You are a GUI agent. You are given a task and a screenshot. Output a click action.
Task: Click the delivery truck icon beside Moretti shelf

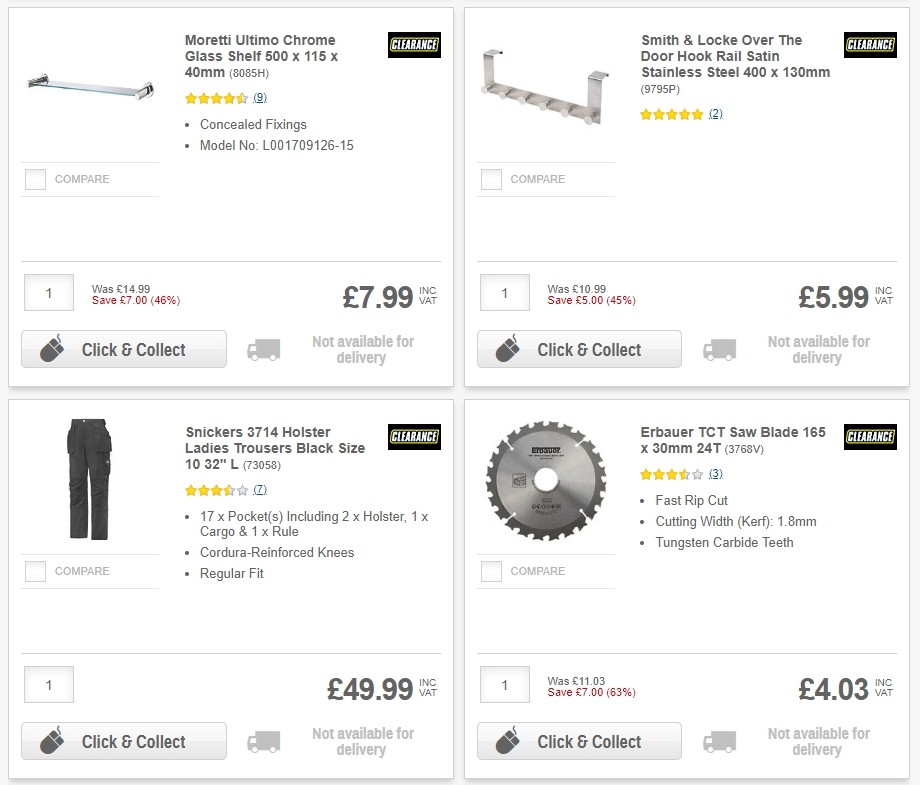[264, 349]
